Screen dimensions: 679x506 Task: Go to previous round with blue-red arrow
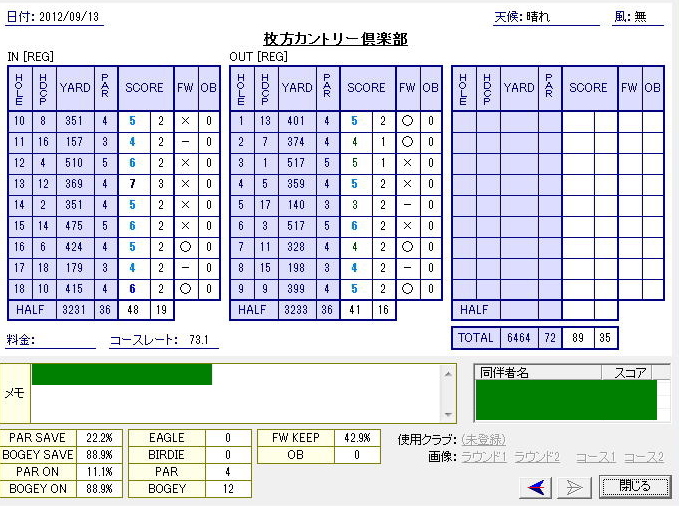[x=536, y=487]
